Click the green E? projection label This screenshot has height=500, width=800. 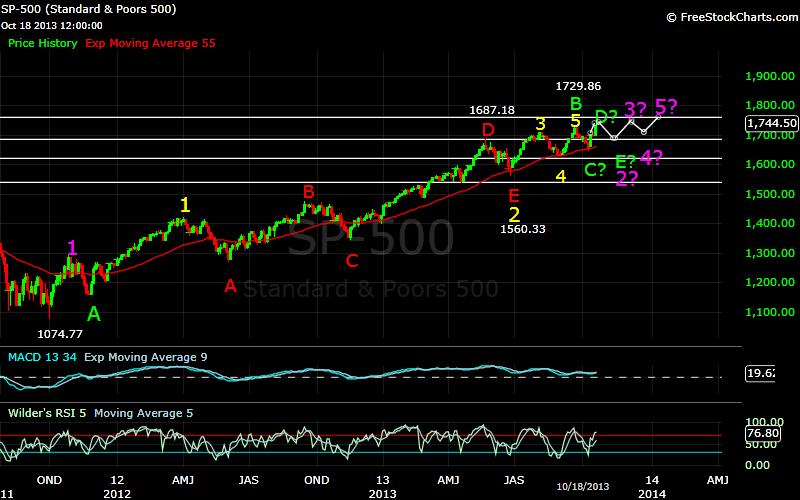click(x=626, y=162)
